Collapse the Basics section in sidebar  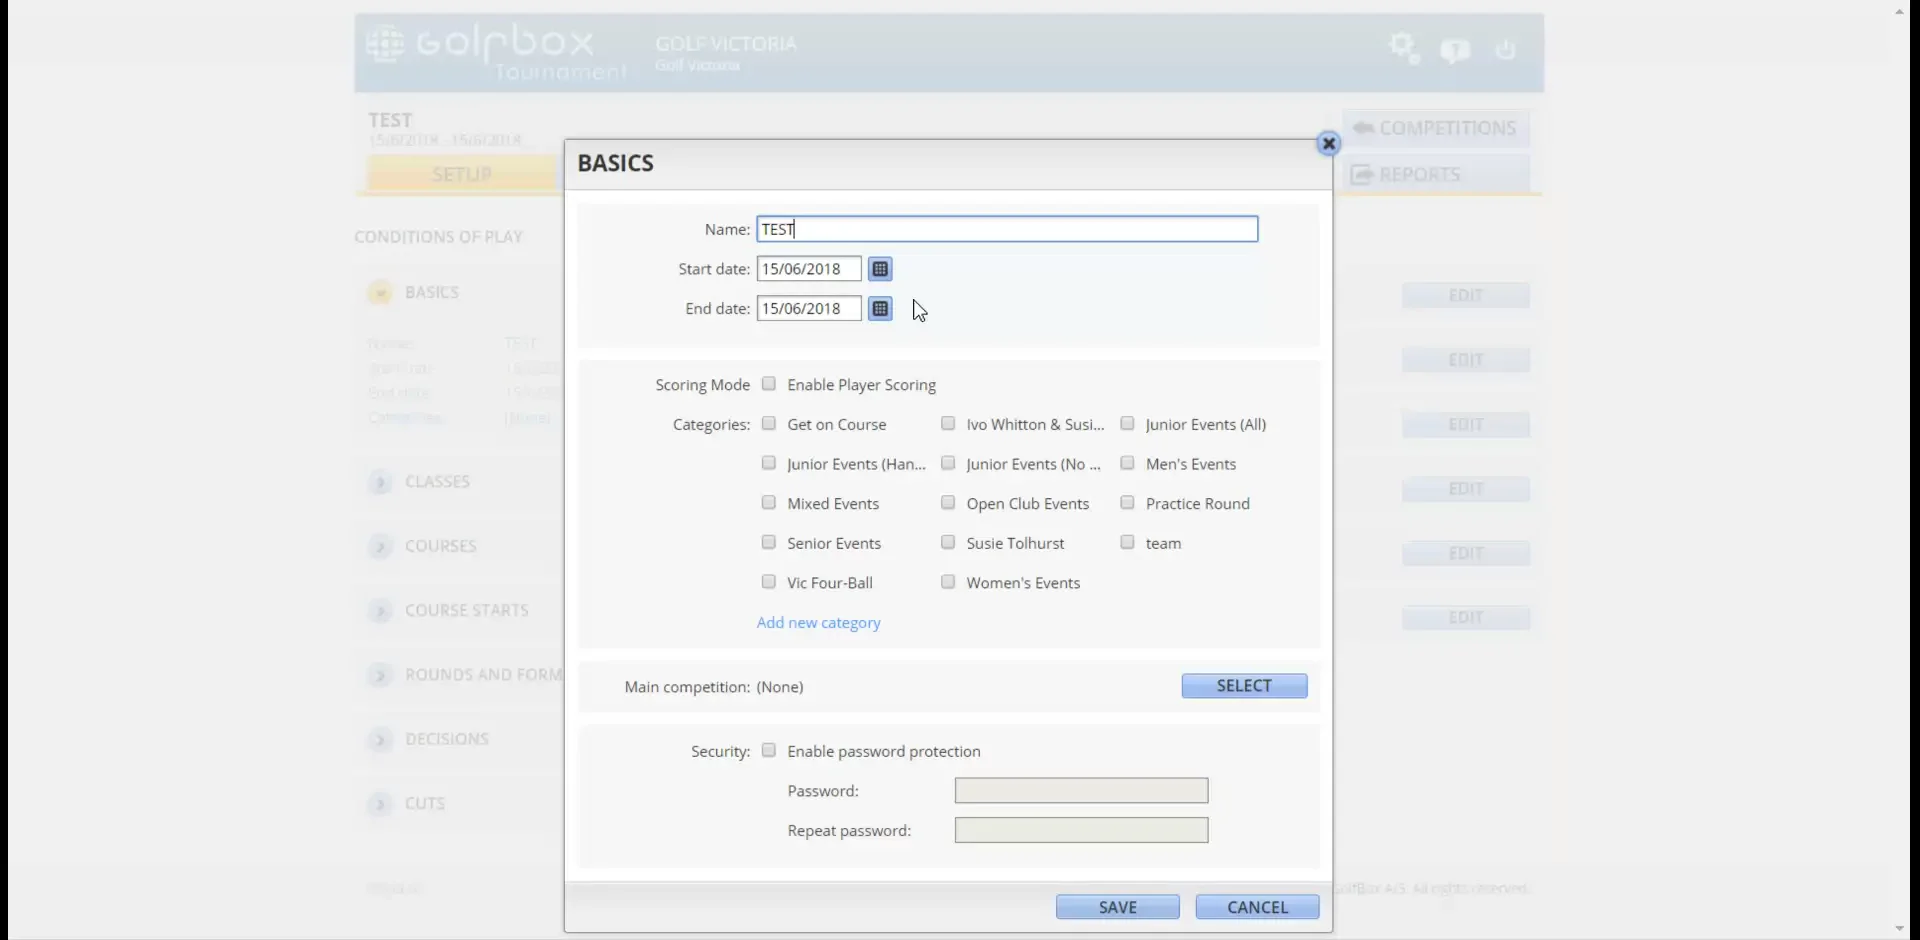(x=380, y=292)
